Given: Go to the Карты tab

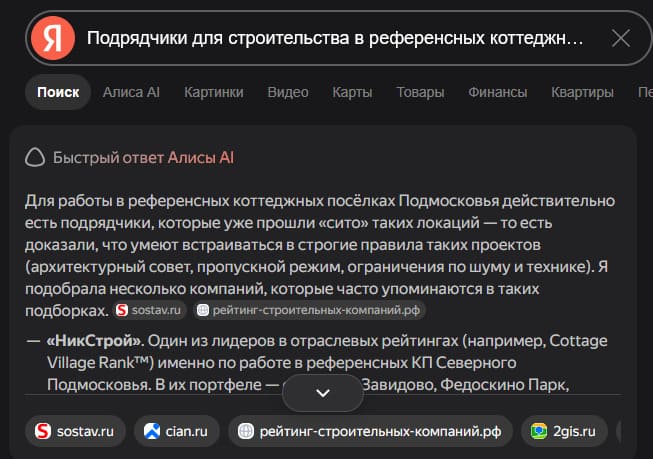Looking at the screenshot, I should (352, 92).
